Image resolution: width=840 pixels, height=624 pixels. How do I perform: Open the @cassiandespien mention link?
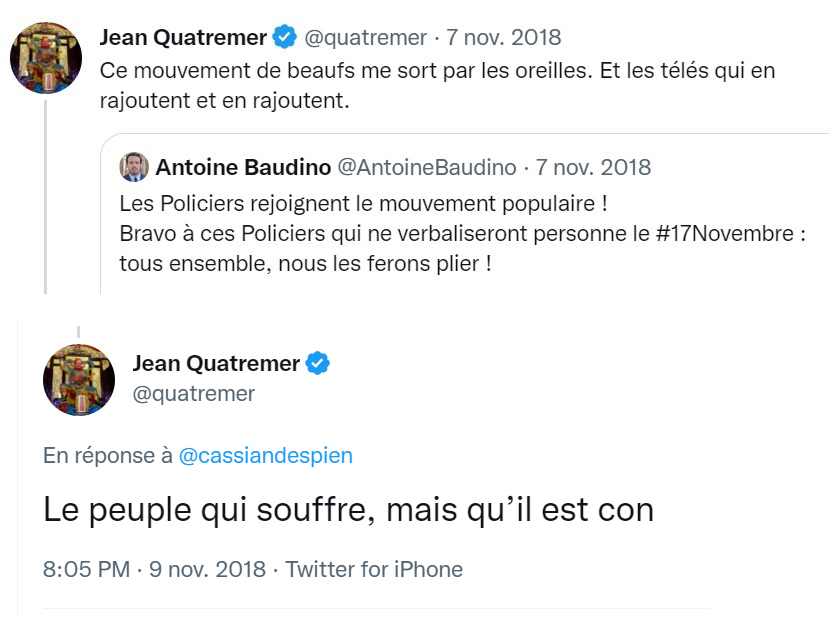pyautogui.click(x=265, y=456)
